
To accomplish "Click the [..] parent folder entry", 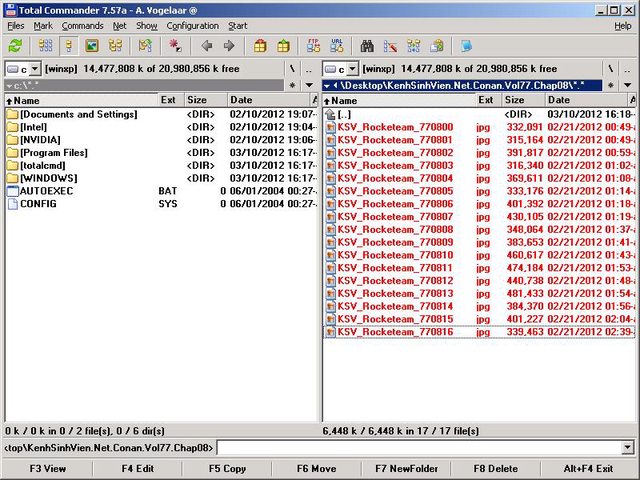I will [480, 114].
